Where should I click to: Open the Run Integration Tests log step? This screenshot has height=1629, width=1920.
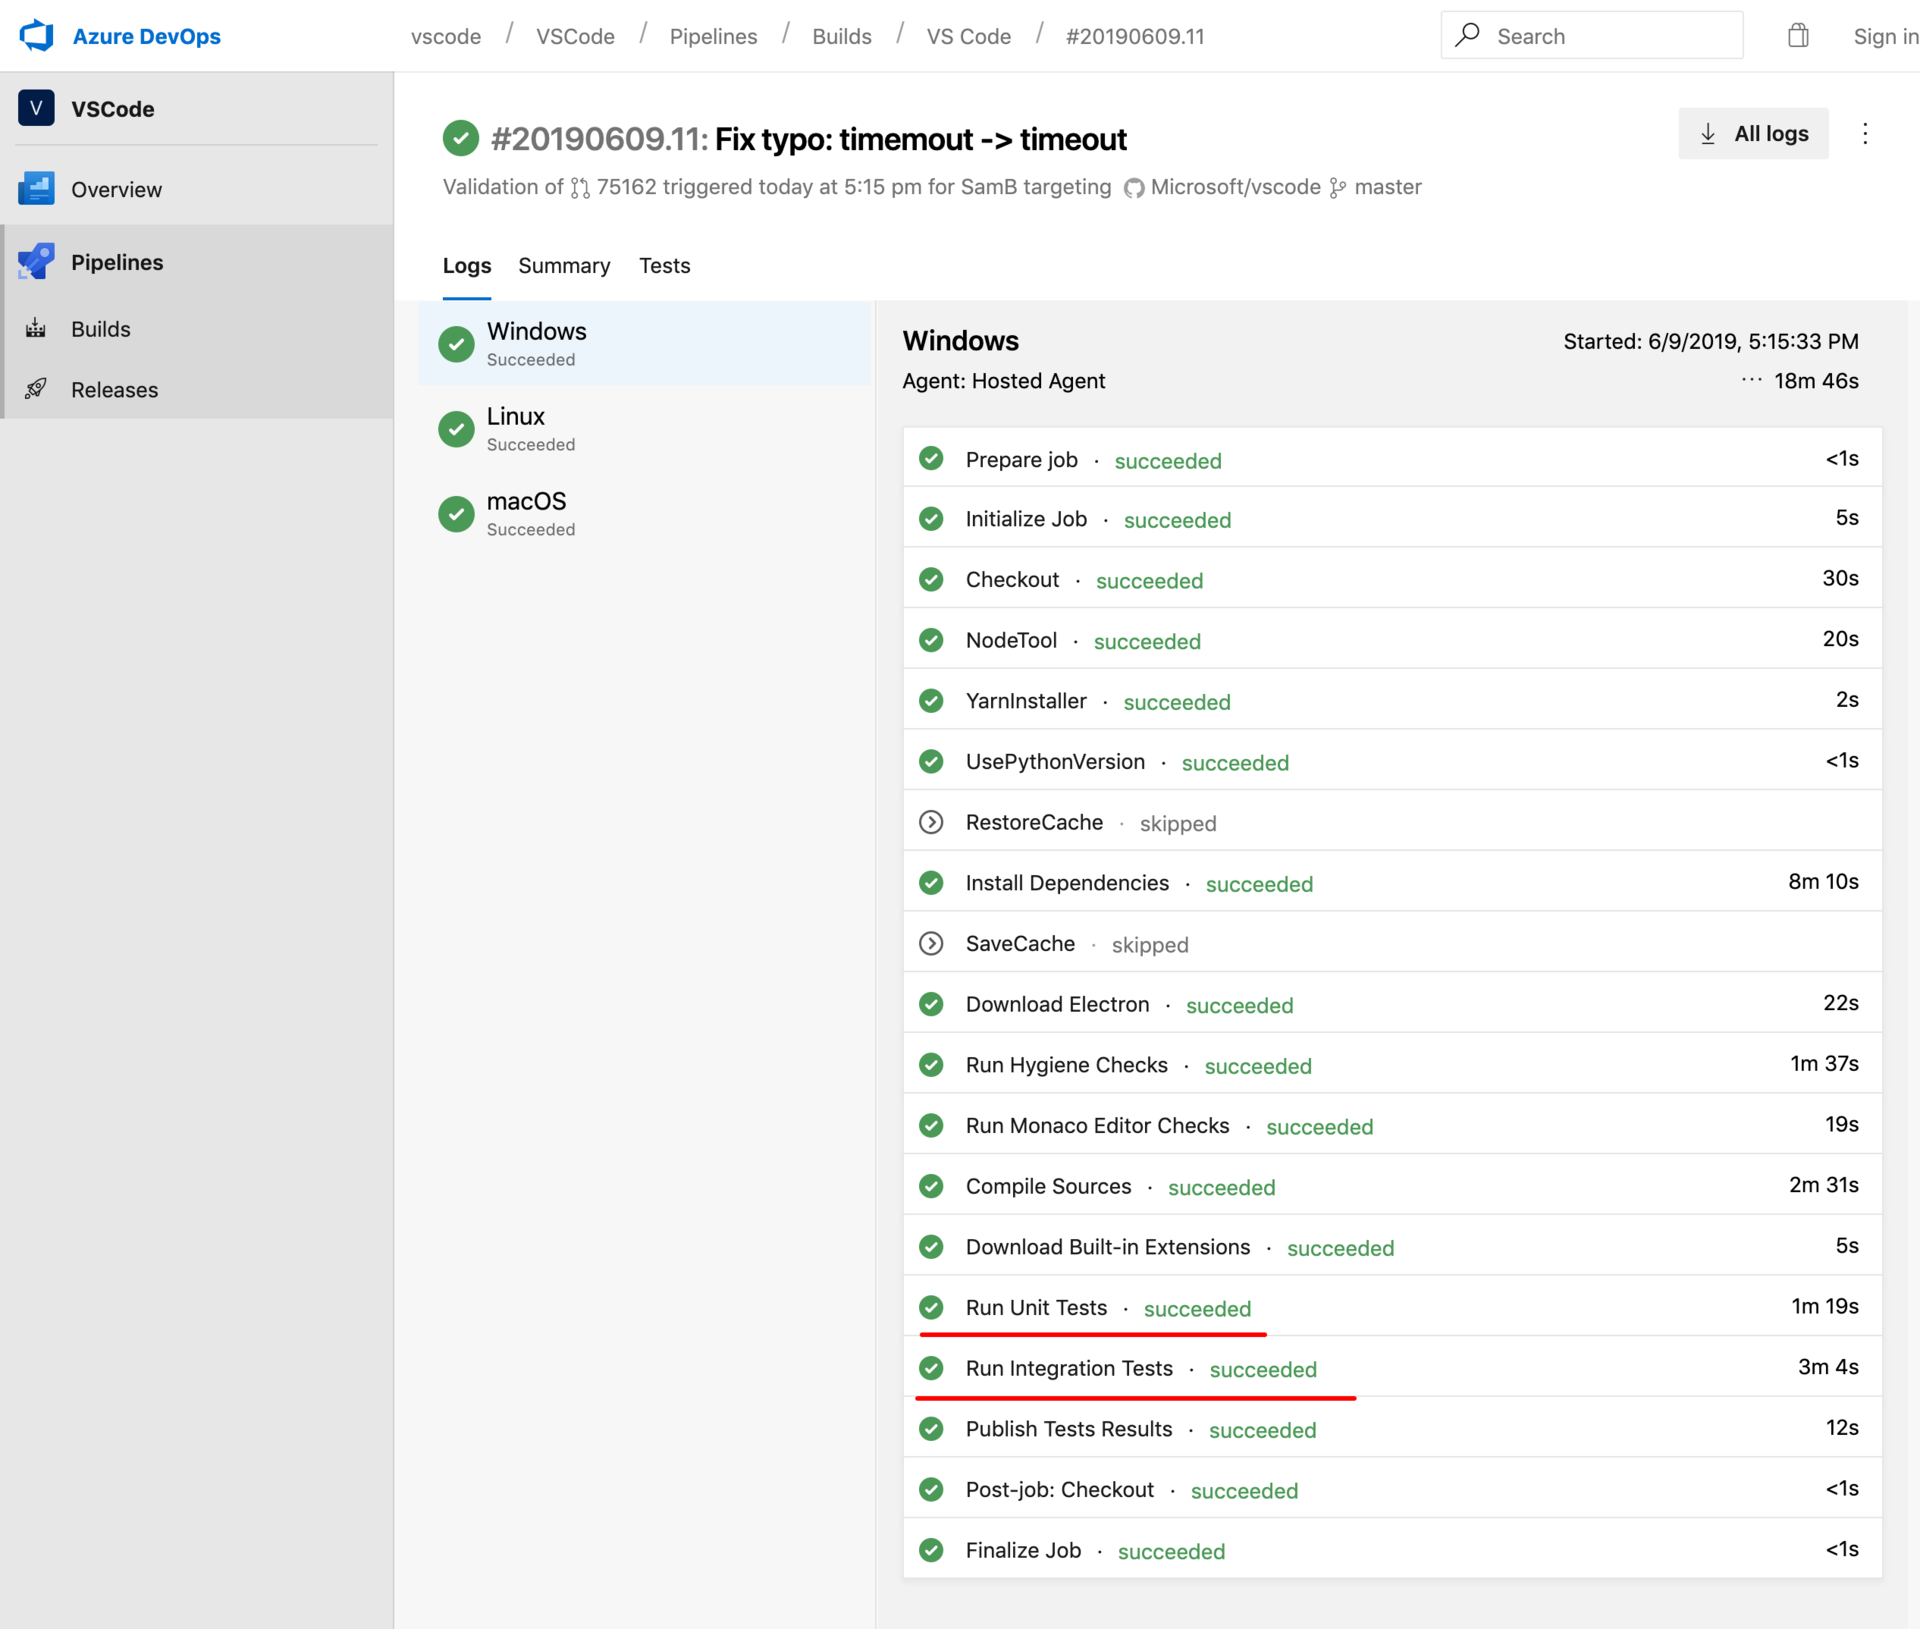click(1068, 1368)
